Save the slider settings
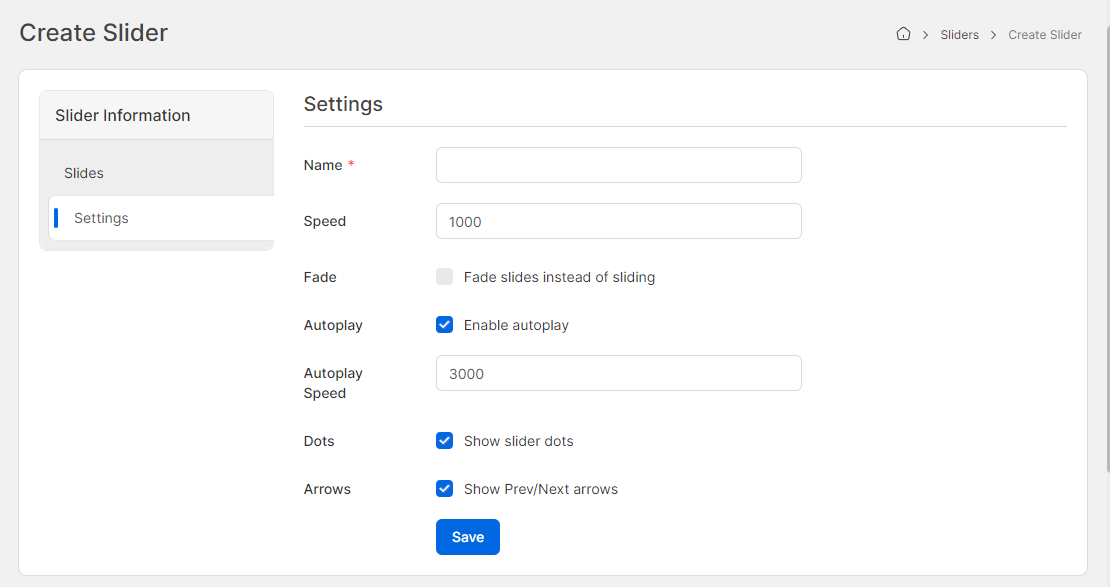The width and height of the screenshot is (1110, 587). 468,537
